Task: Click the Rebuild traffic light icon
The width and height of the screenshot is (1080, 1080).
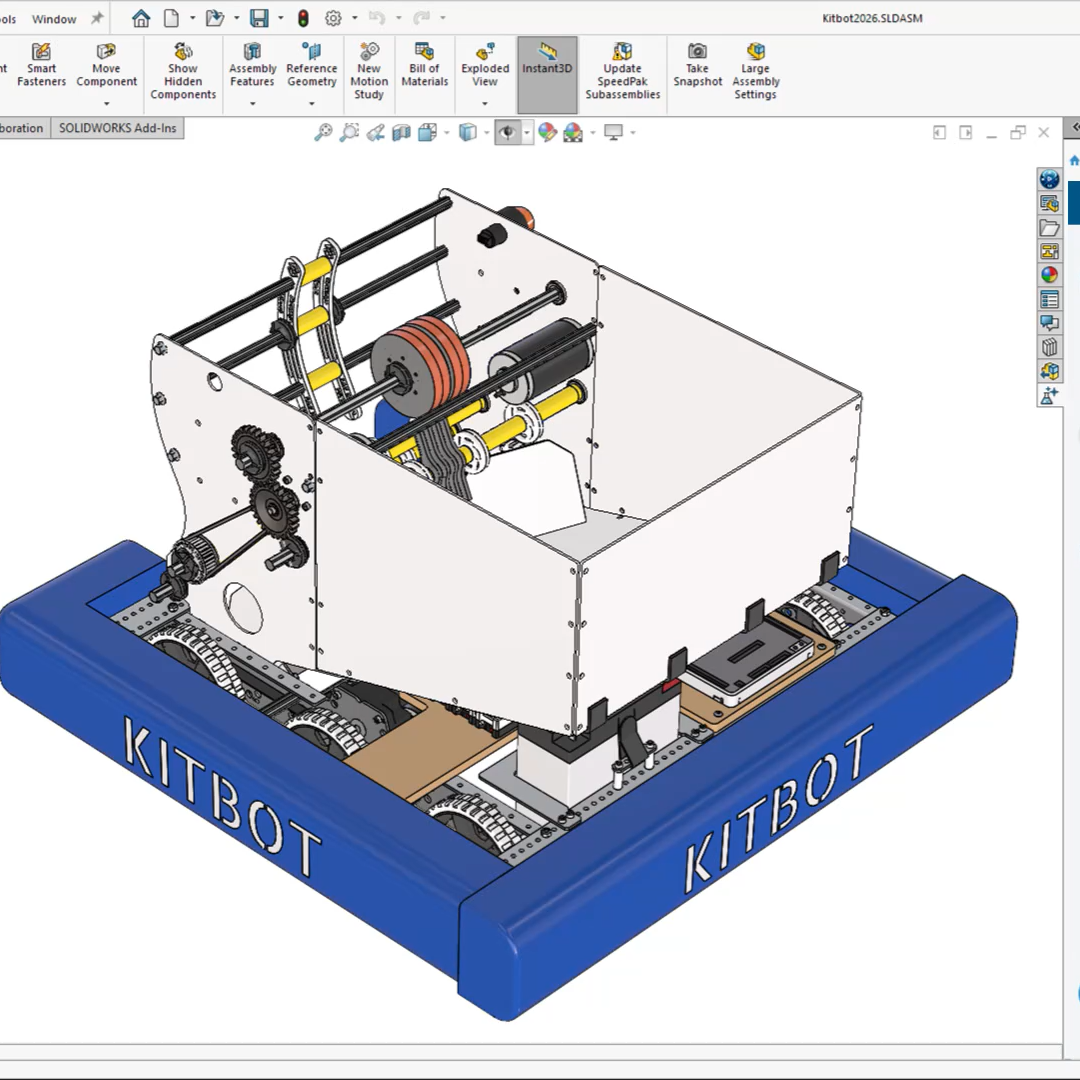Action: pos(303,18)
